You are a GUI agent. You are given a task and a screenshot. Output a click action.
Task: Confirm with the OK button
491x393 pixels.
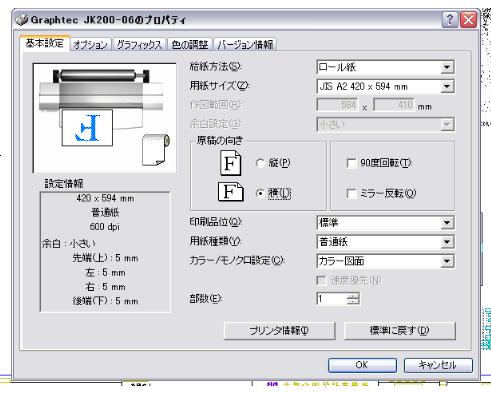click(362, 365)
